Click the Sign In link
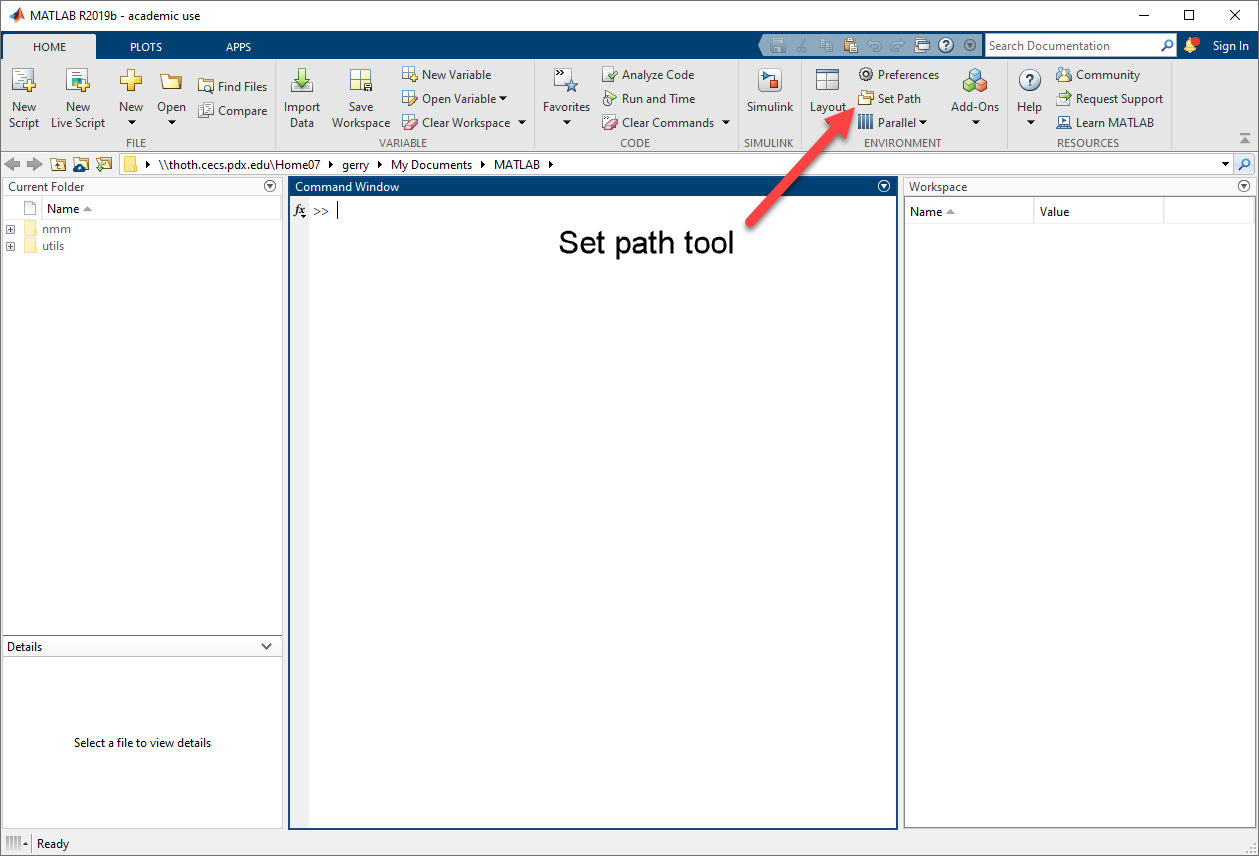Screen dimensions: 1259x856 click(x=1230, y=46)
